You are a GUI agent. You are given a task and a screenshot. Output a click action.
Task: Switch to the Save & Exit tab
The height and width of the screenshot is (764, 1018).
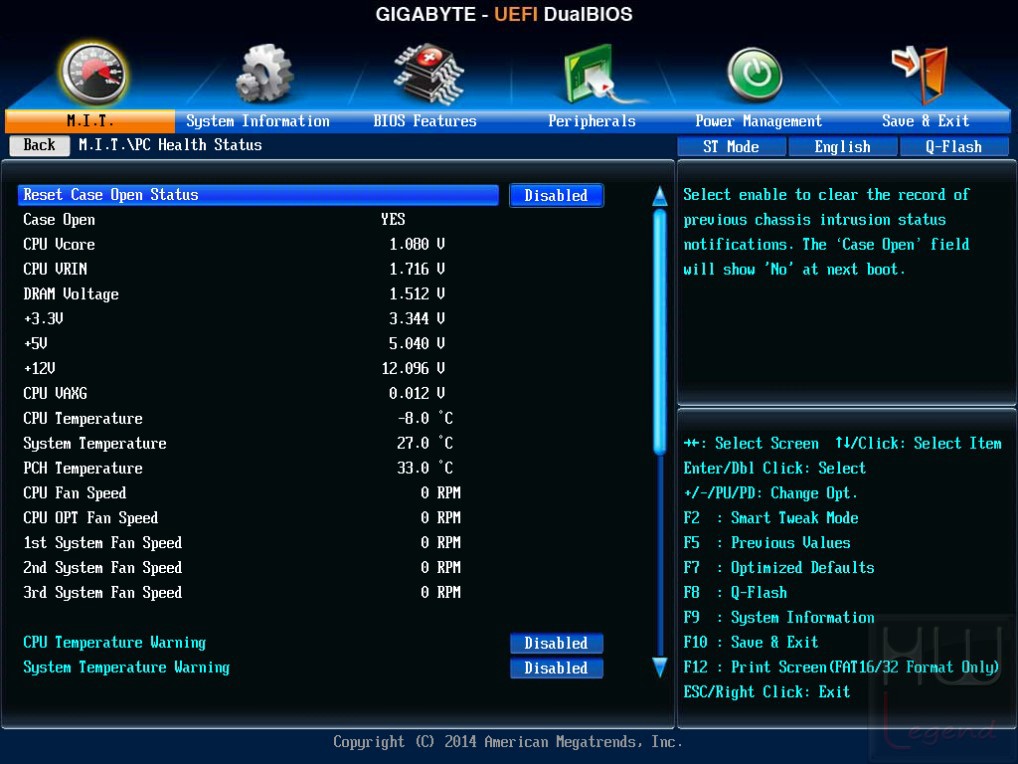coord(925,121)
